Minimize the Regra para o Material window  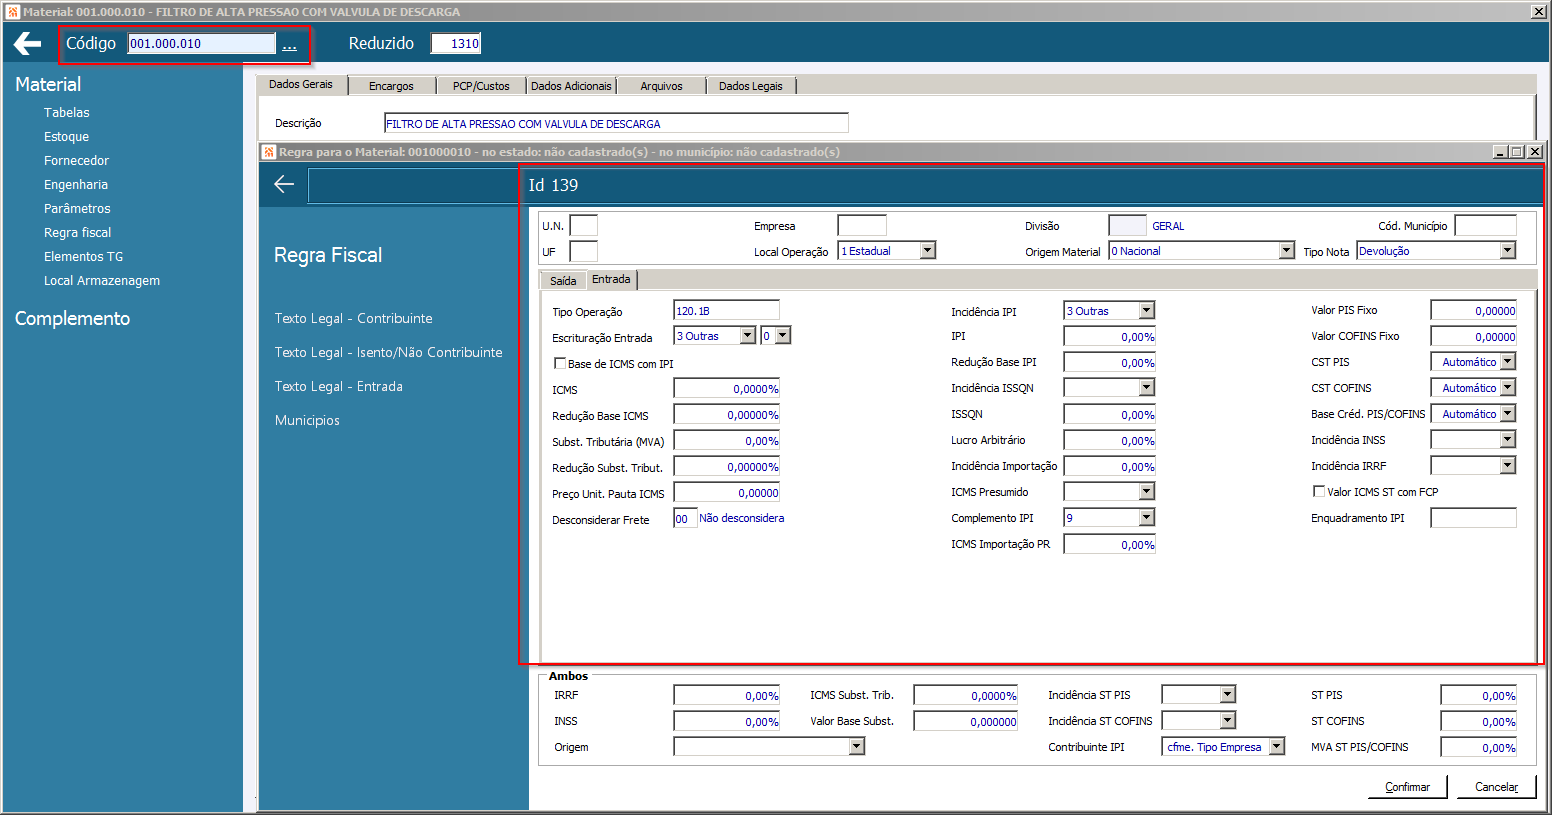click(1500, 152)
